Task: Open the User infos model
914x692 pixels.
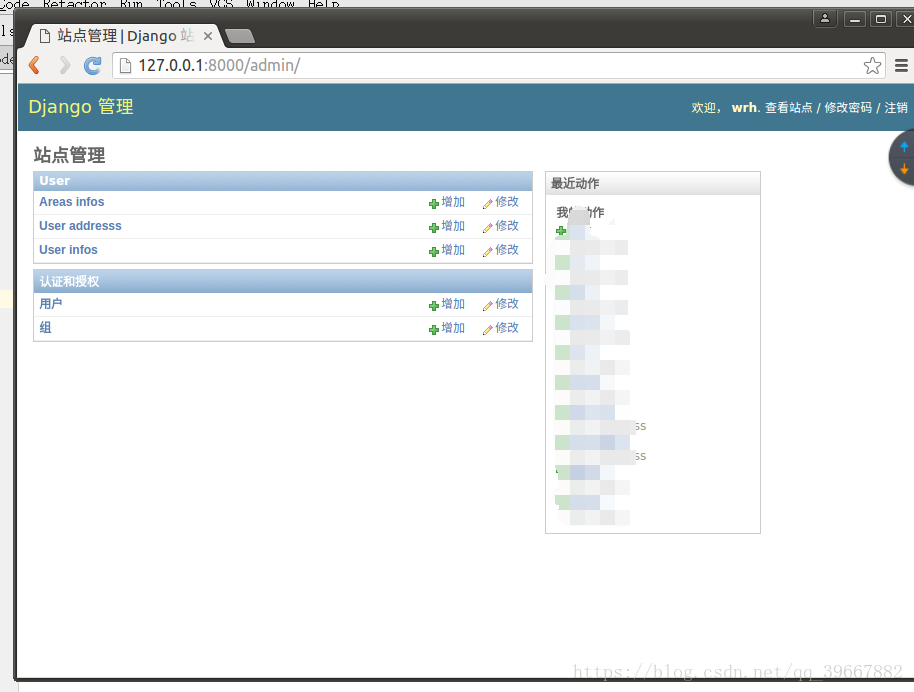Action: tap(68, 250)
